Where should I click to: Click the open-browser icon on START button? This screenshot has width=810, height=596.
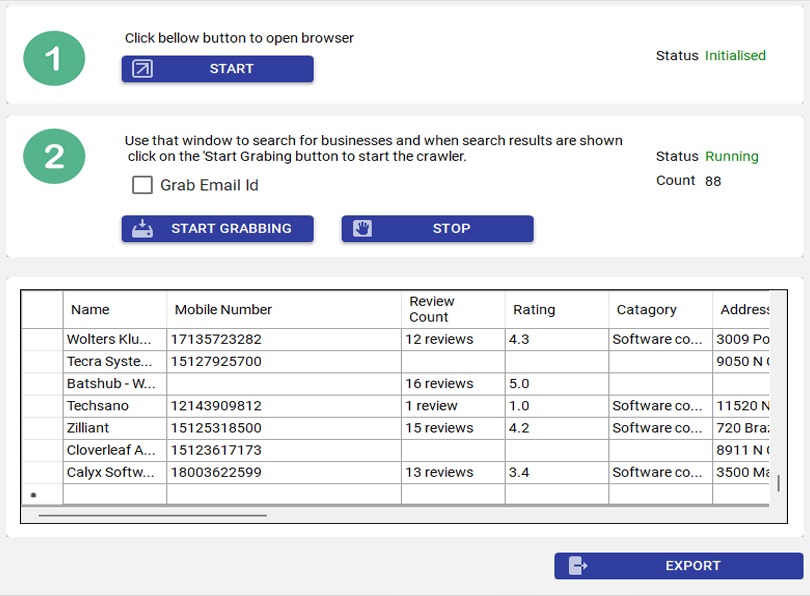[142, 69]
